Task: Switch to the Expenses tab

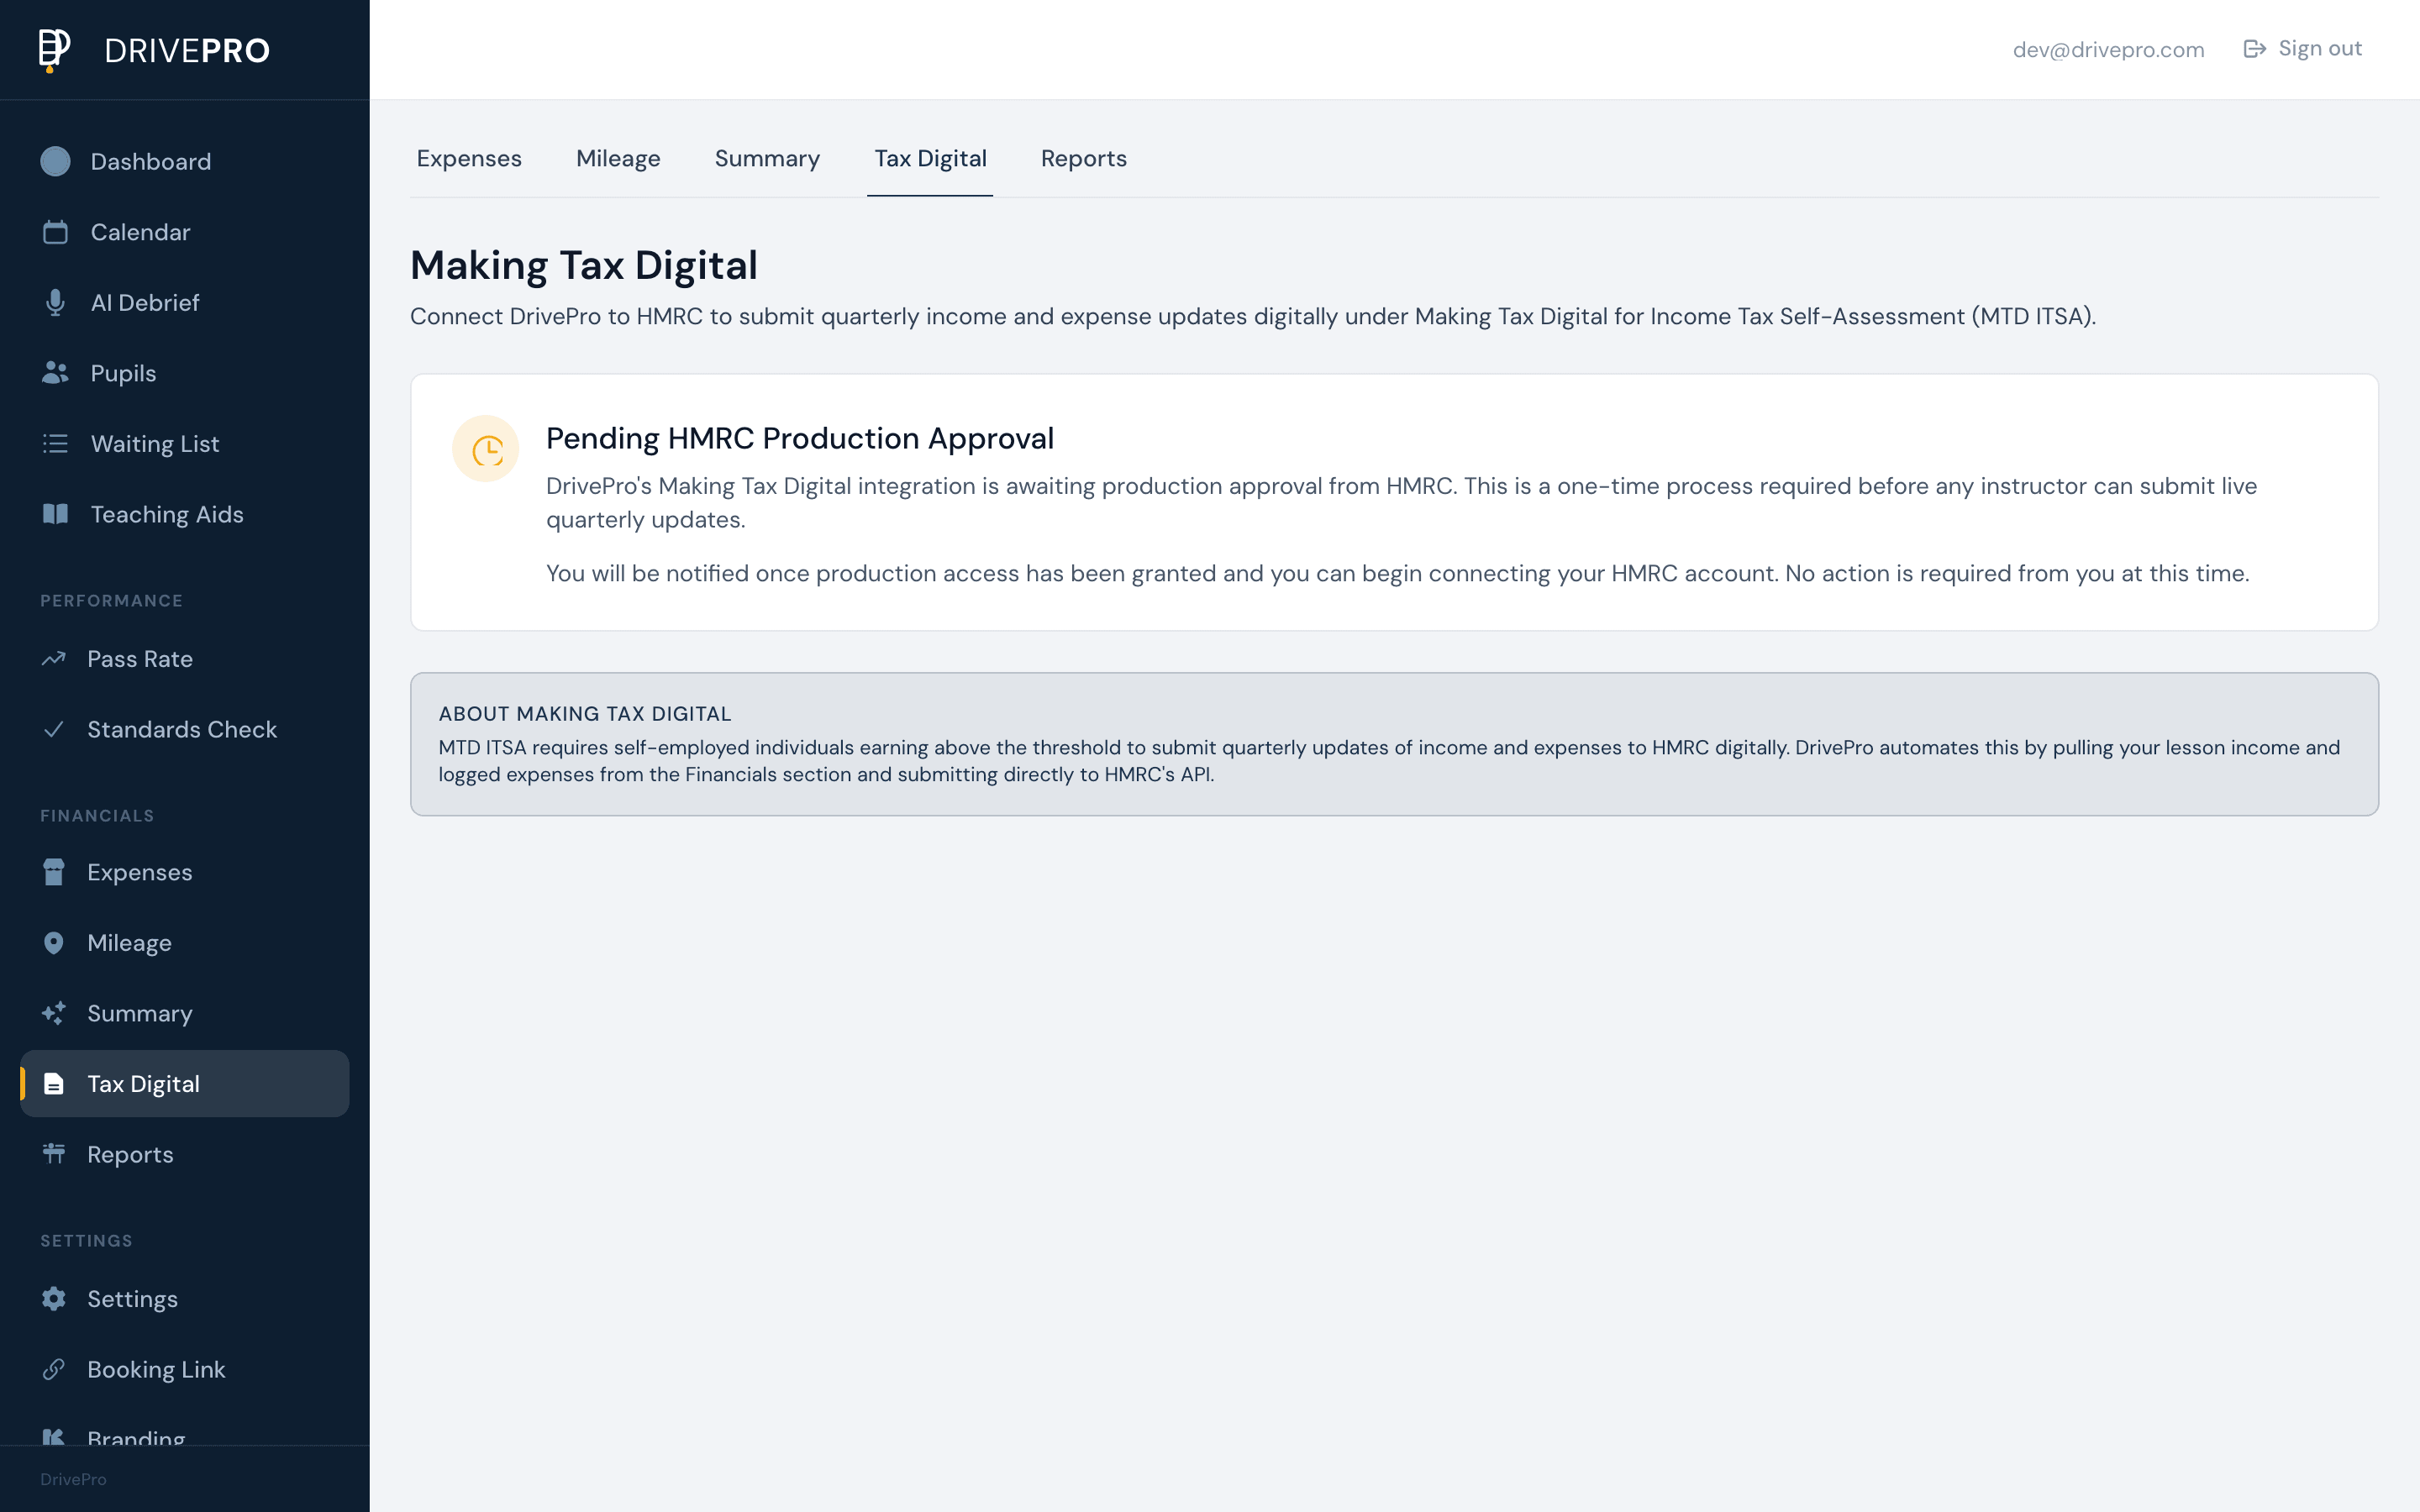Action: click(469, 158)
